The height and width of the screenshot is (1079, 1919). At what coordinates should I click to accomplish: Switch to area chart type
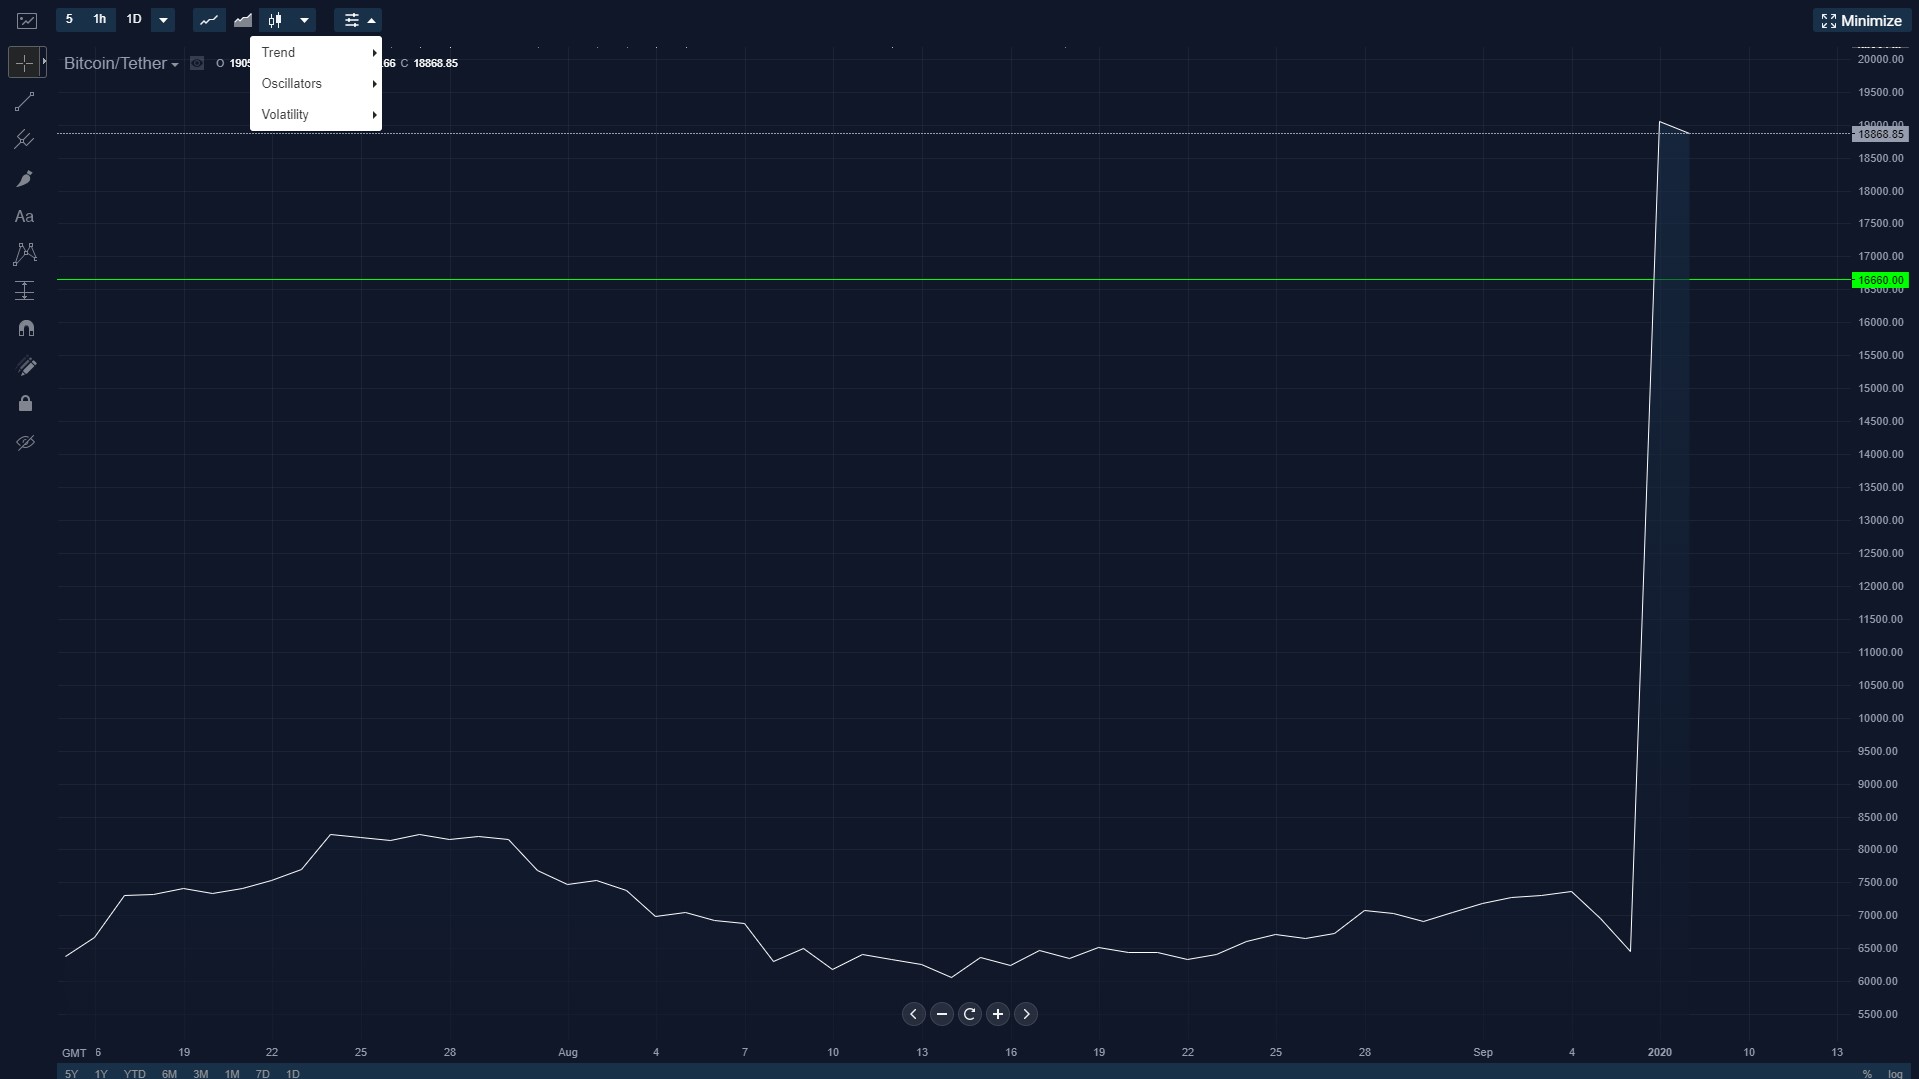242,20
